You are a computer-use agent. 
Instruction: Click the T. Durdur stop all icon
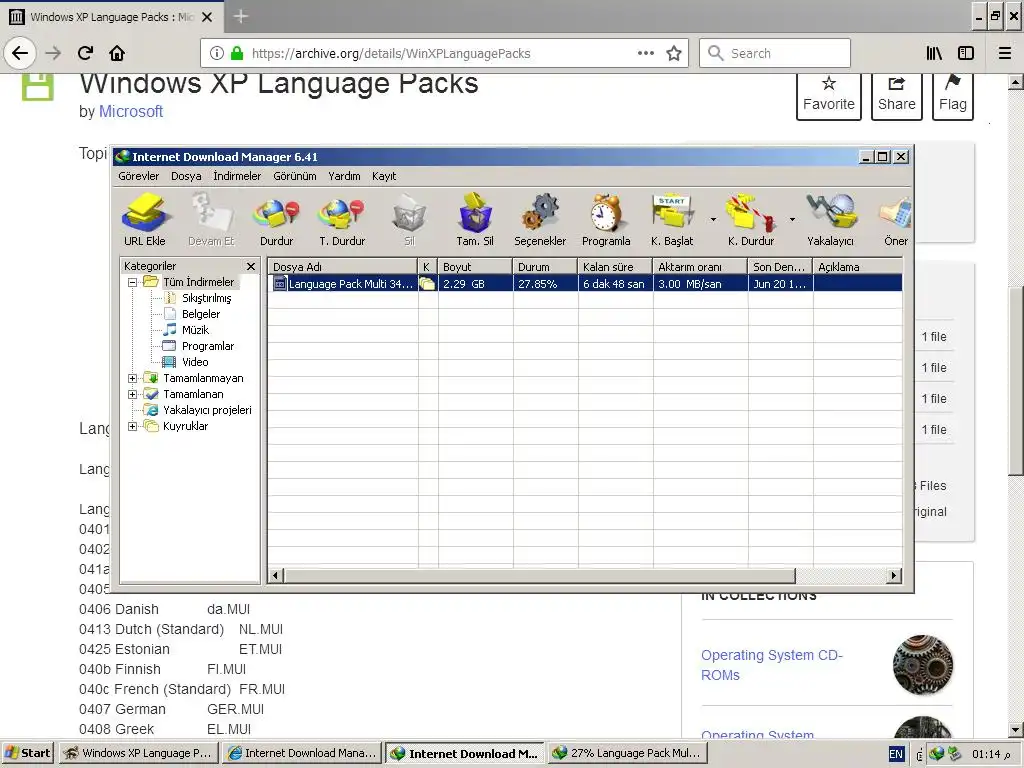coord(342,220)
